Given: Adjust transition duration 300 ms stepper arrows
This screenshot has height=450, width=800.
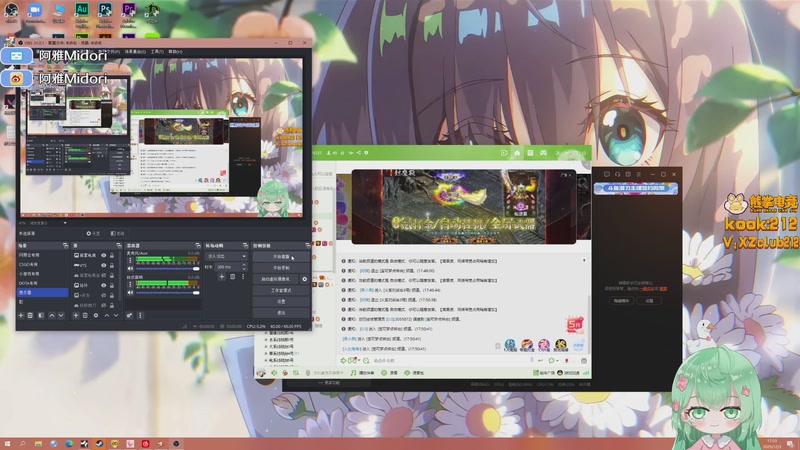Looking at the screenshot, I should coord(243,267).
